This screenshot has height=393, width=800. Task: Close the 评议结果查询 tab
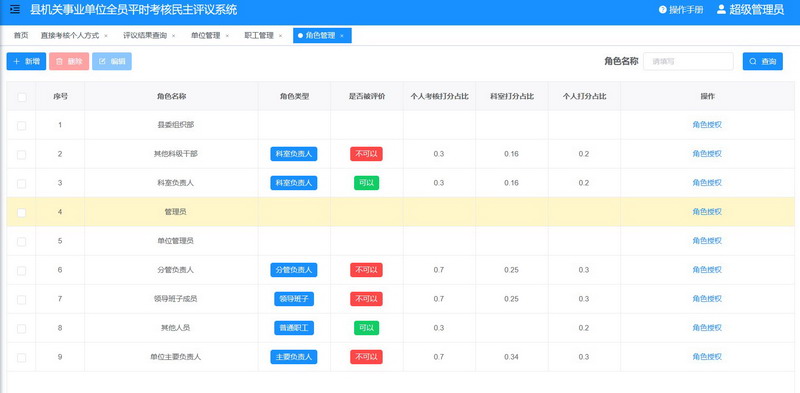[173, 36]
